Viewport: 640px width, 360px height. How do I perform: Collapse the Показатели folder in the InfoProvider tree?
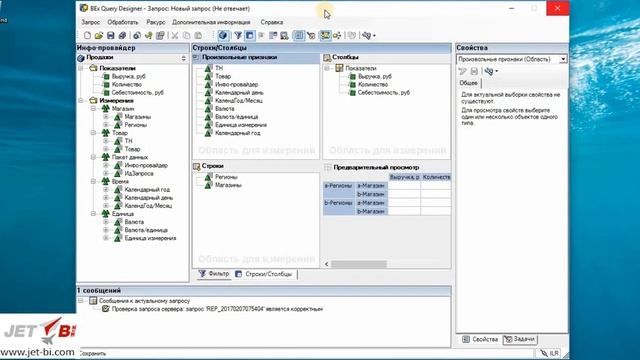tap(81, 68)
